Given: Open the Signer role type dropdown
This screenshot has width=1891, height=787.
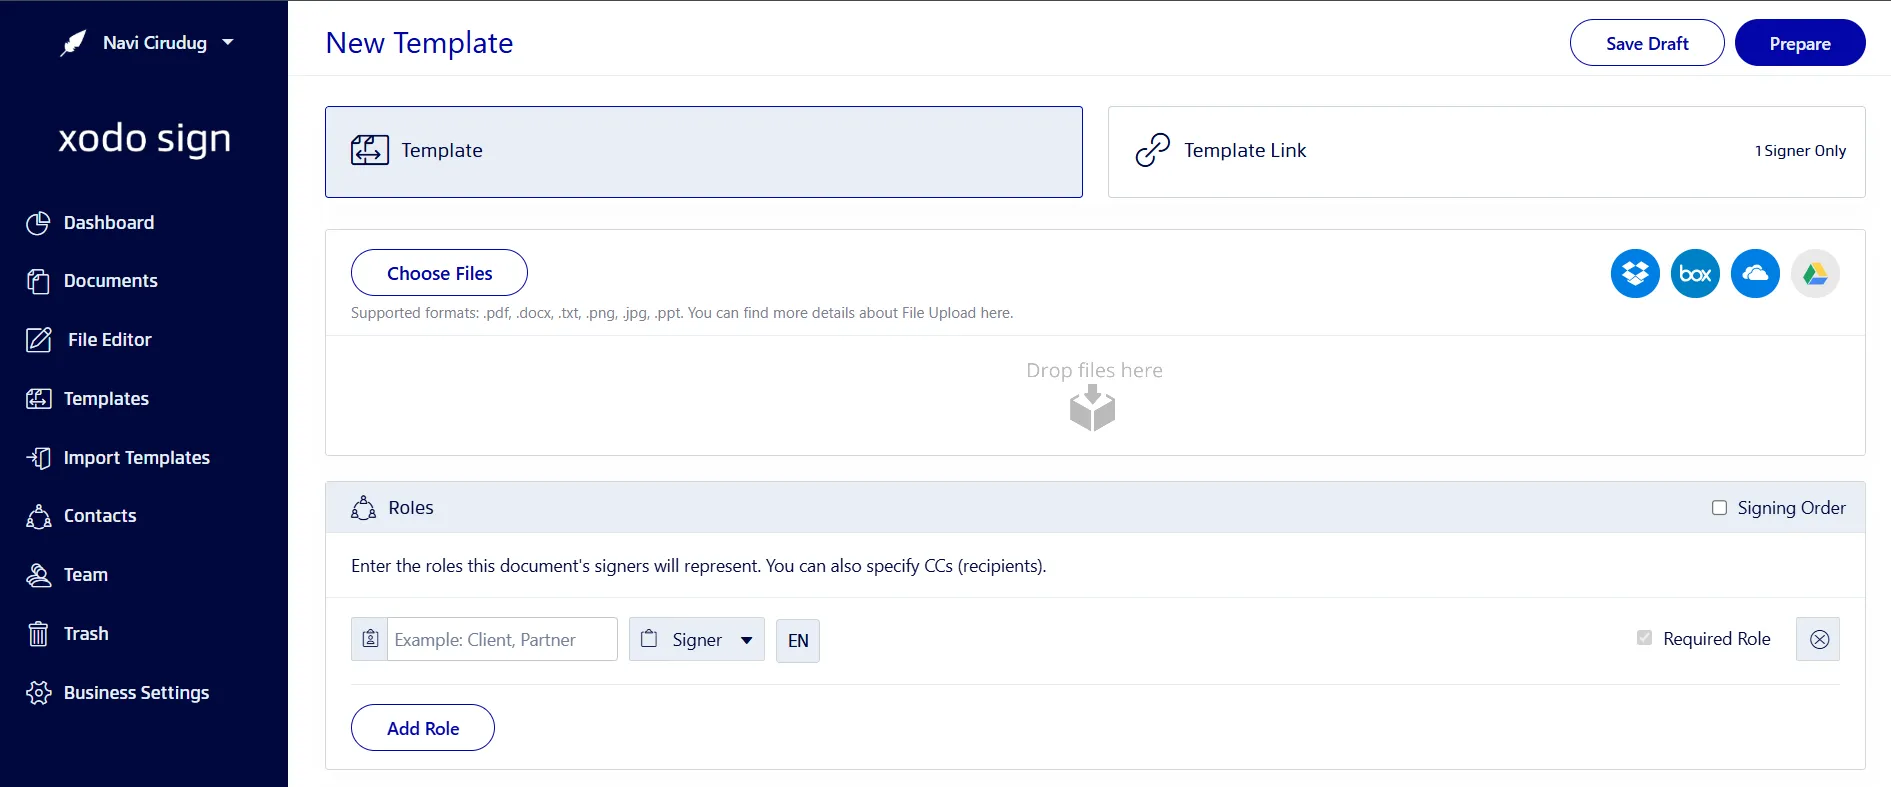Looking at the screenshot, I should coord(697,640).
